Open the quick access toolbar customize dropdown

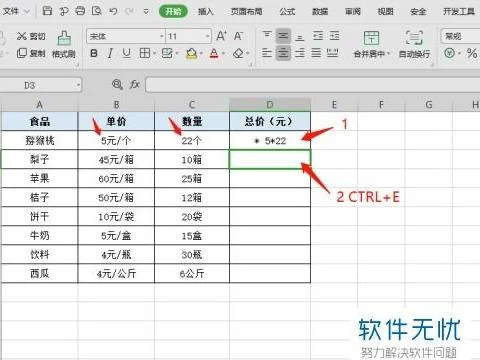pyautogui.click(x=146, y=12)
